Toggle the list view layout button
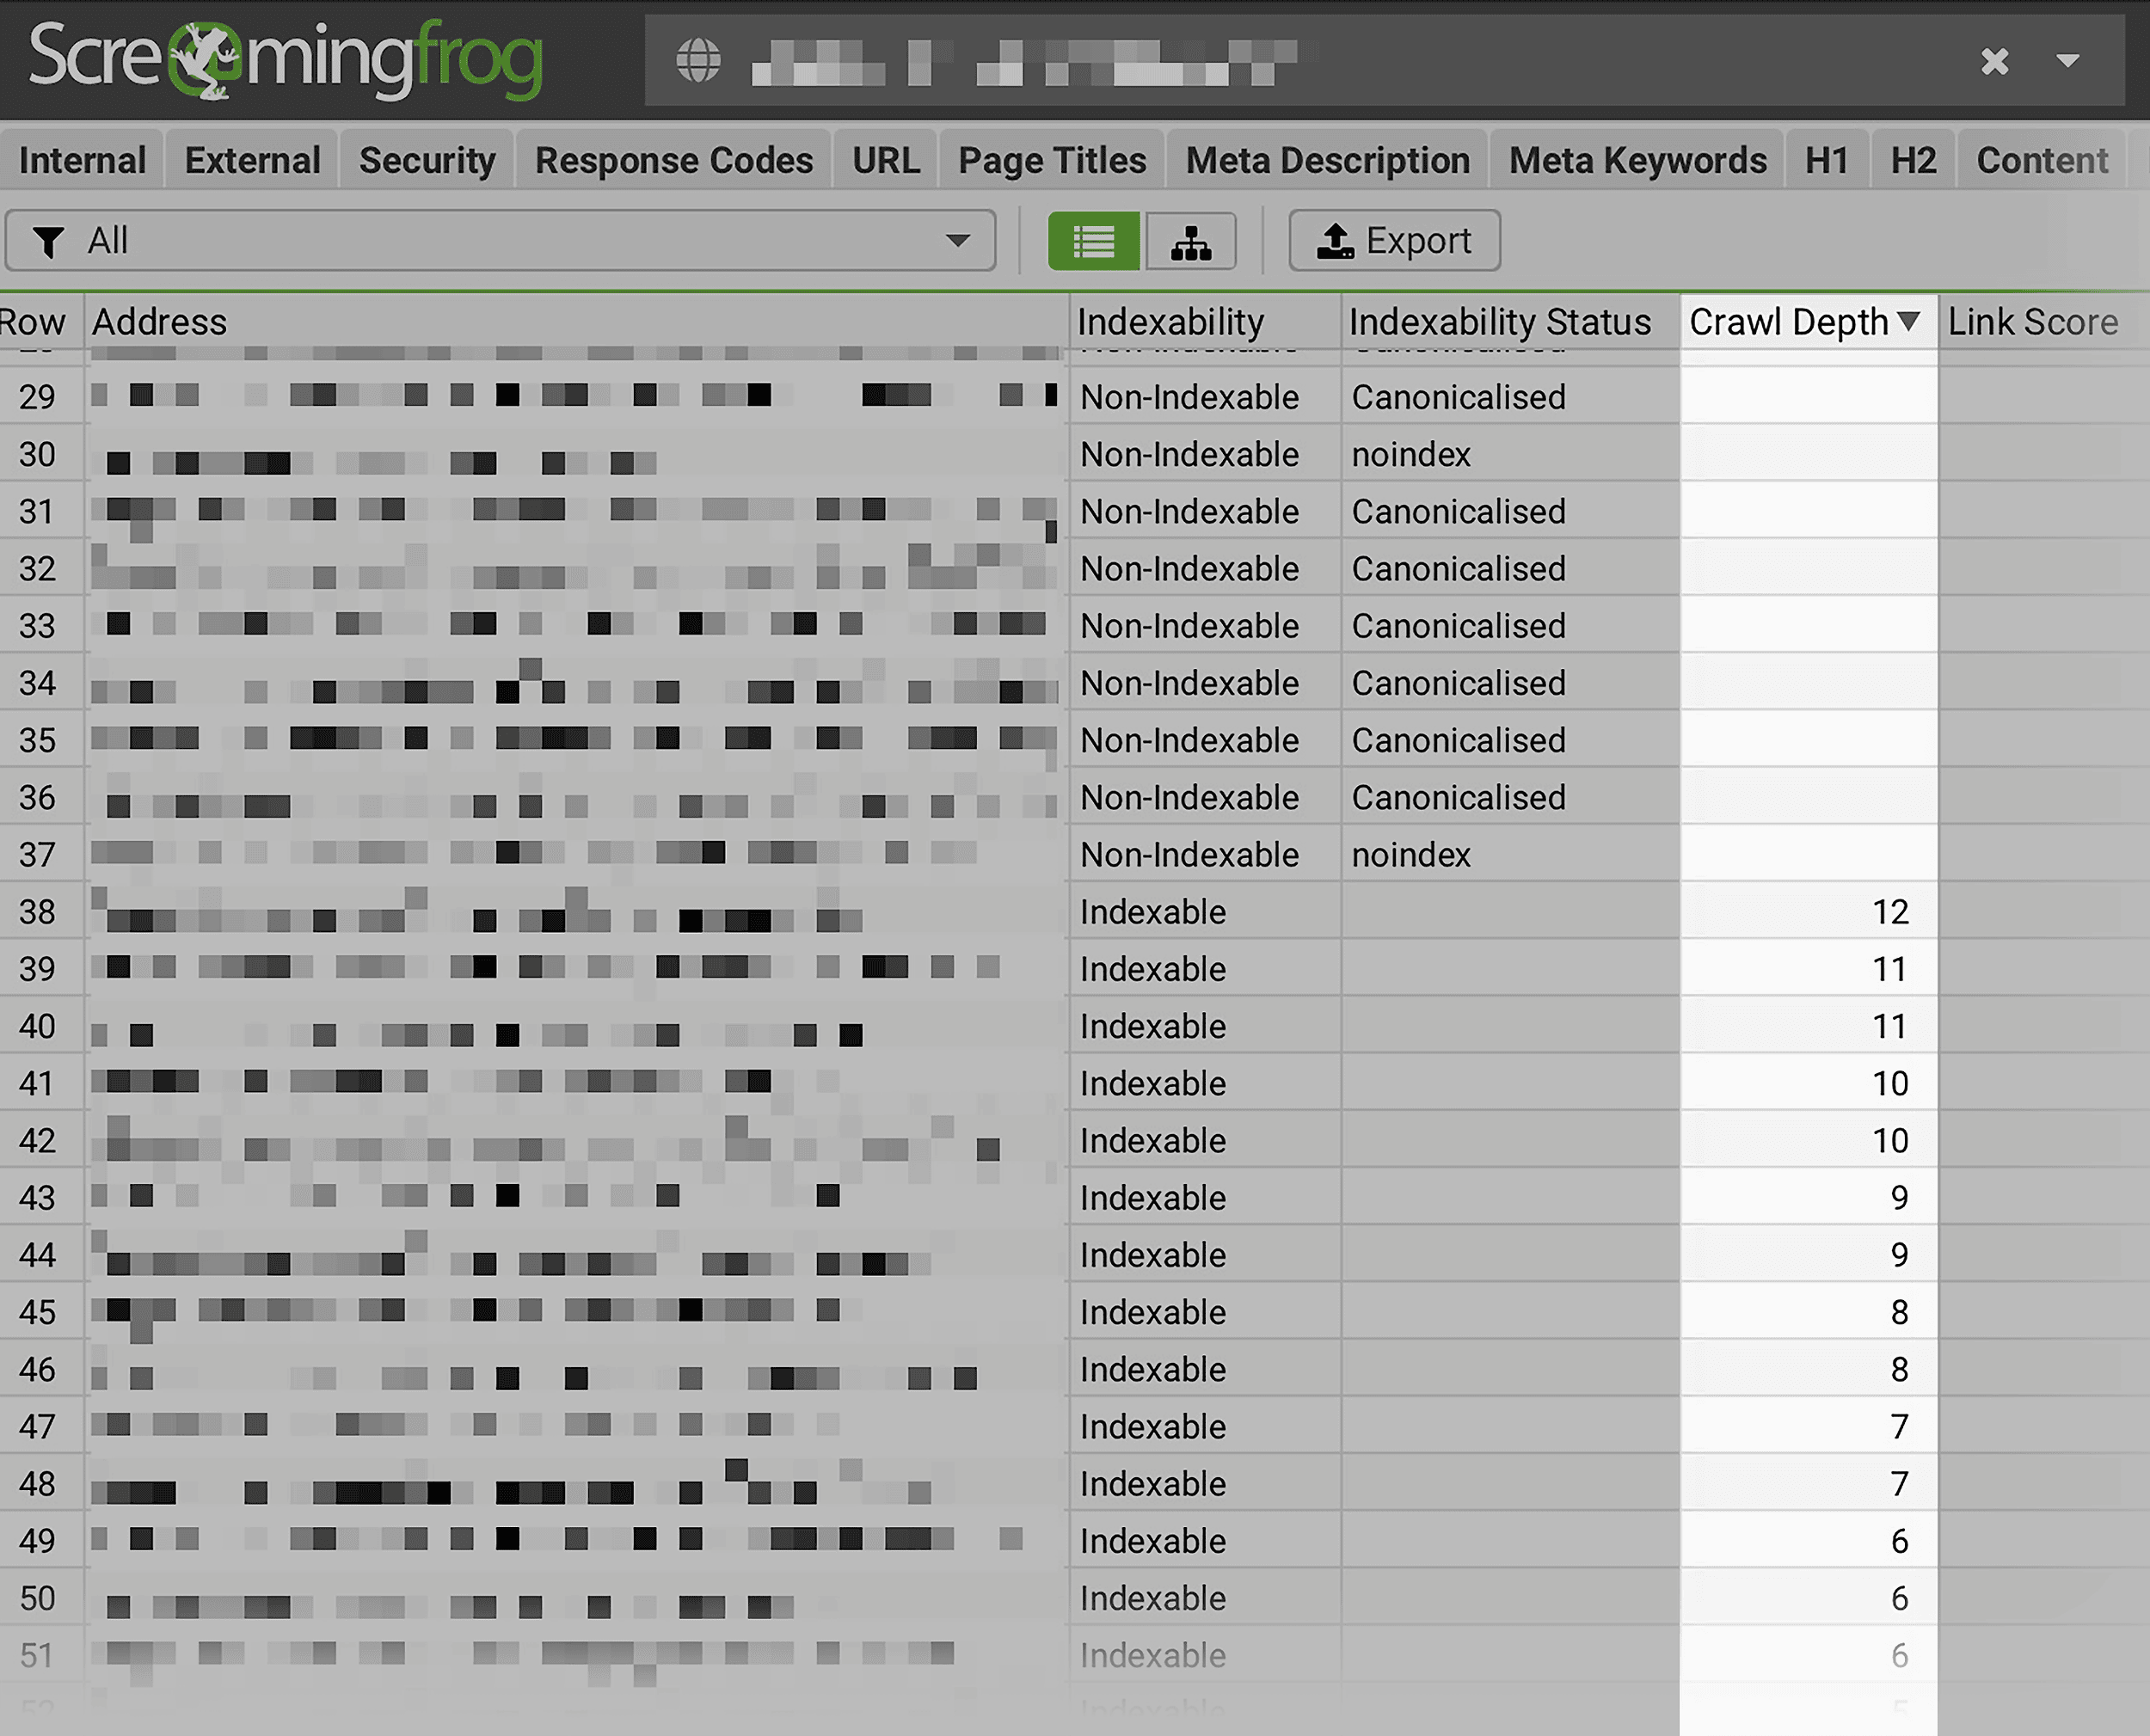 pos(1095,239)
